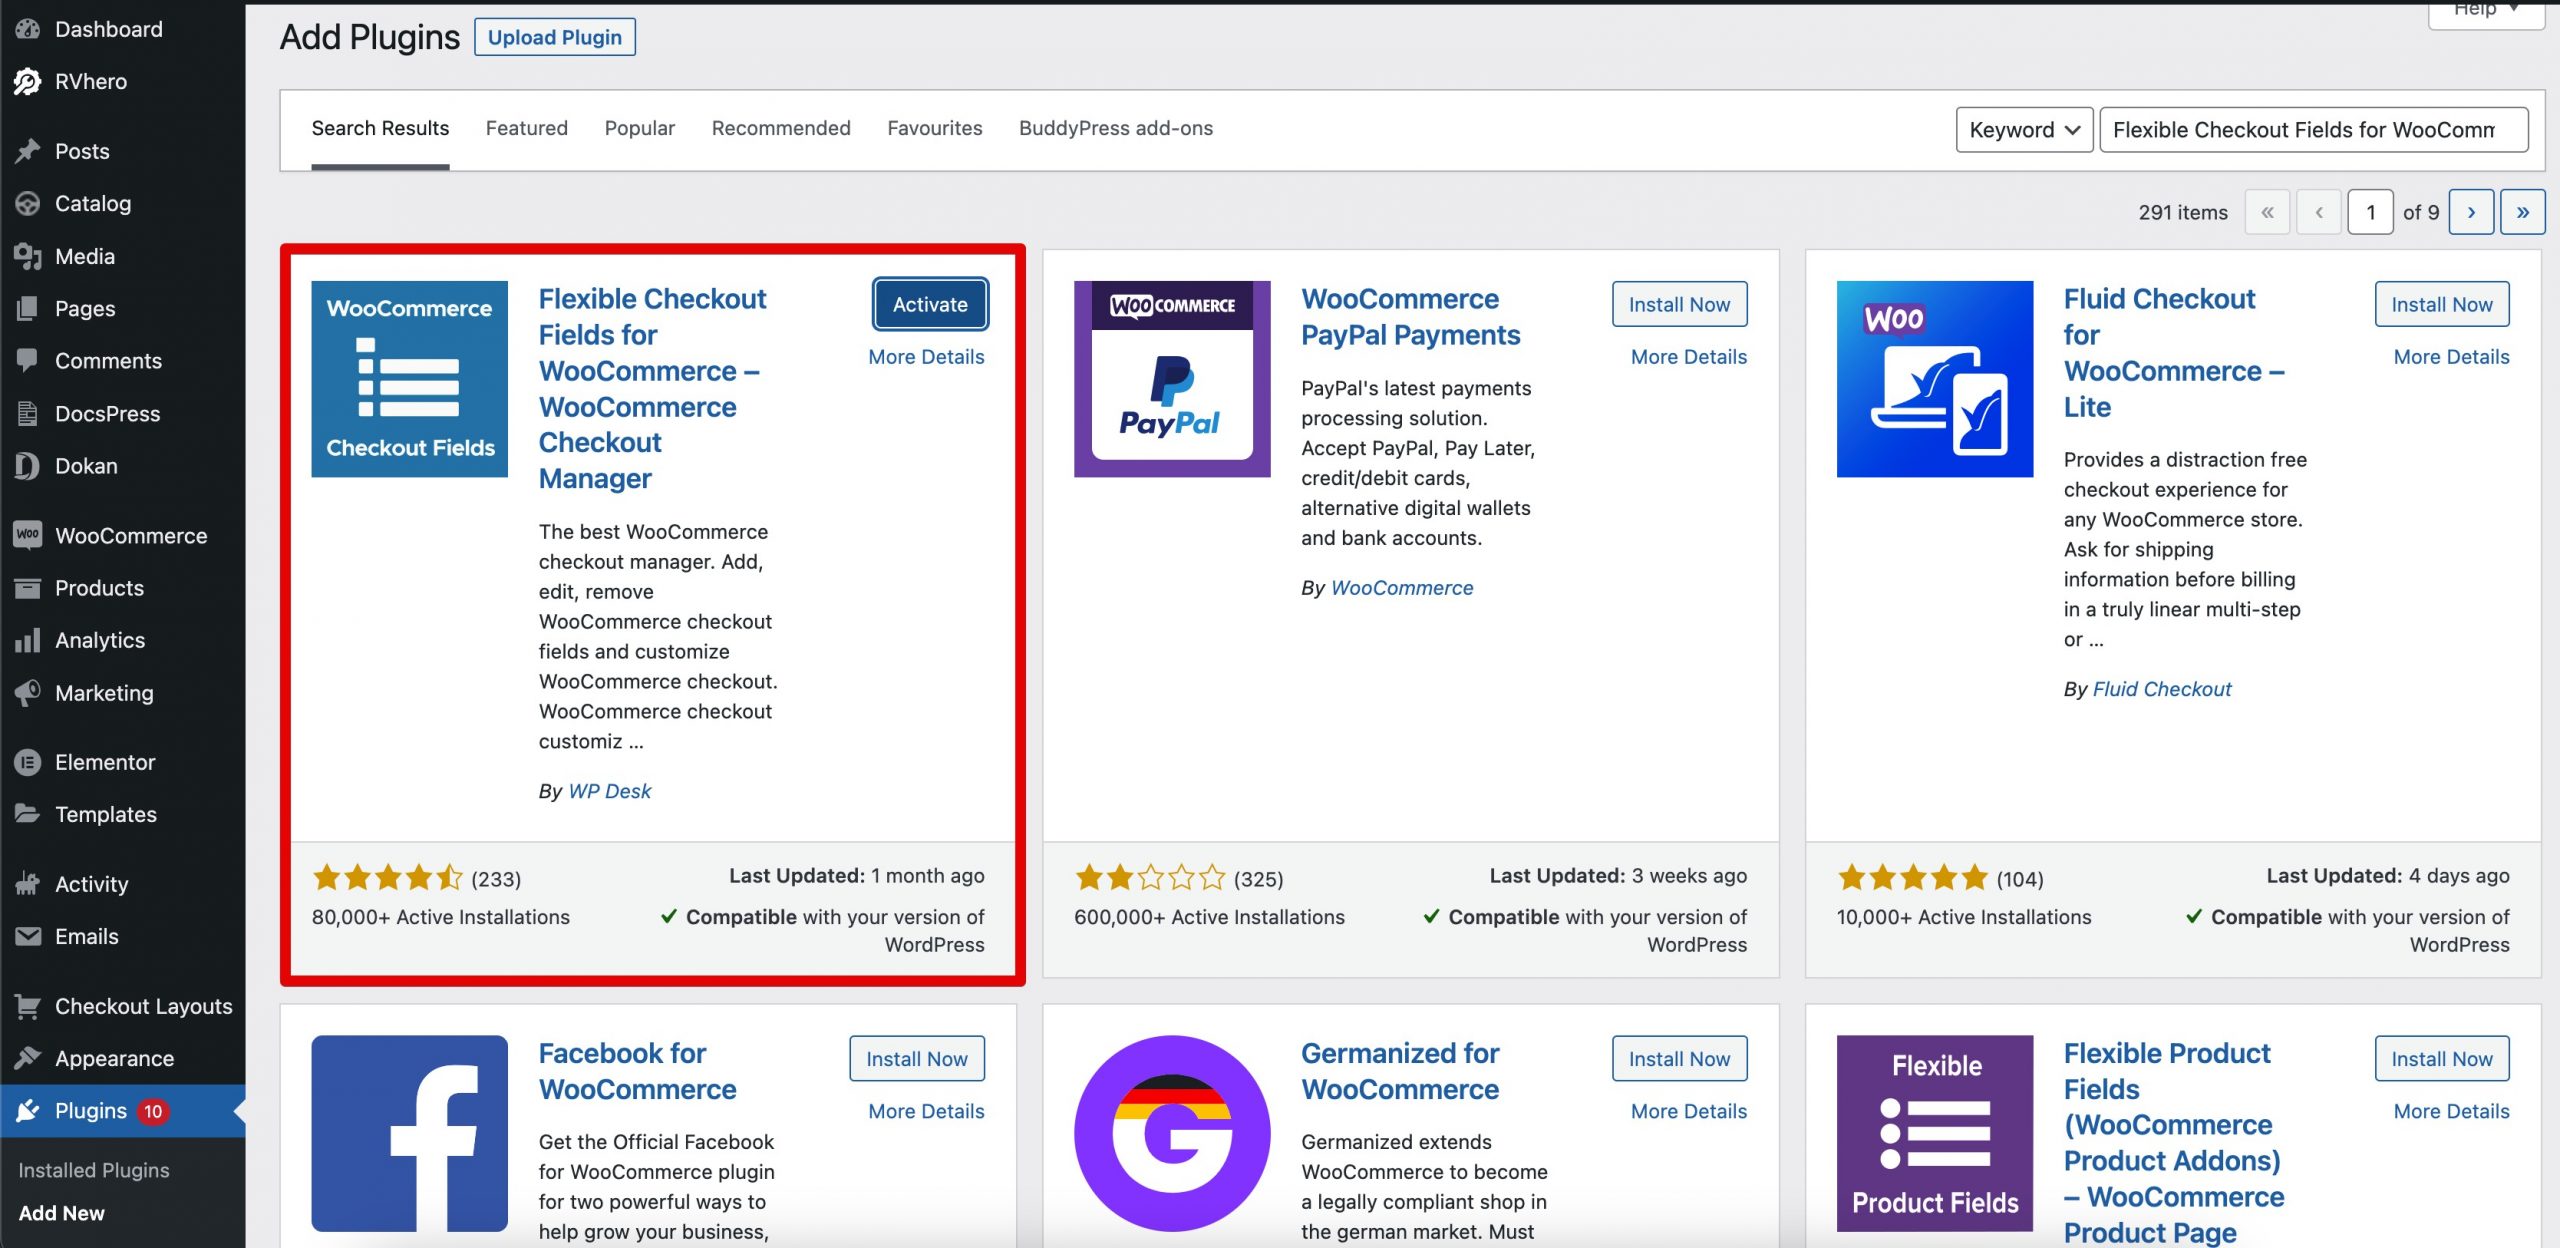The image size is (2560, 1248).
Task: Activate Flexible Checkout Fields plugin
Action: 930,304
